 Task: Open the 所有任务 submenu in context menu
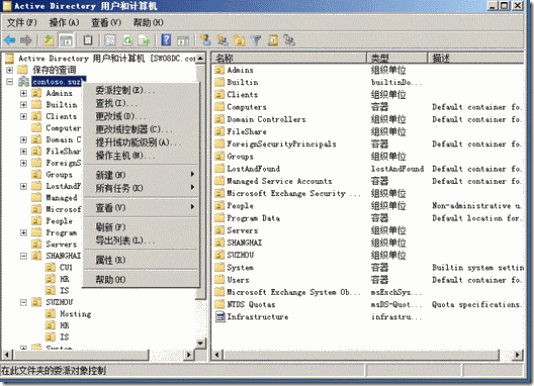coord(141,188)
